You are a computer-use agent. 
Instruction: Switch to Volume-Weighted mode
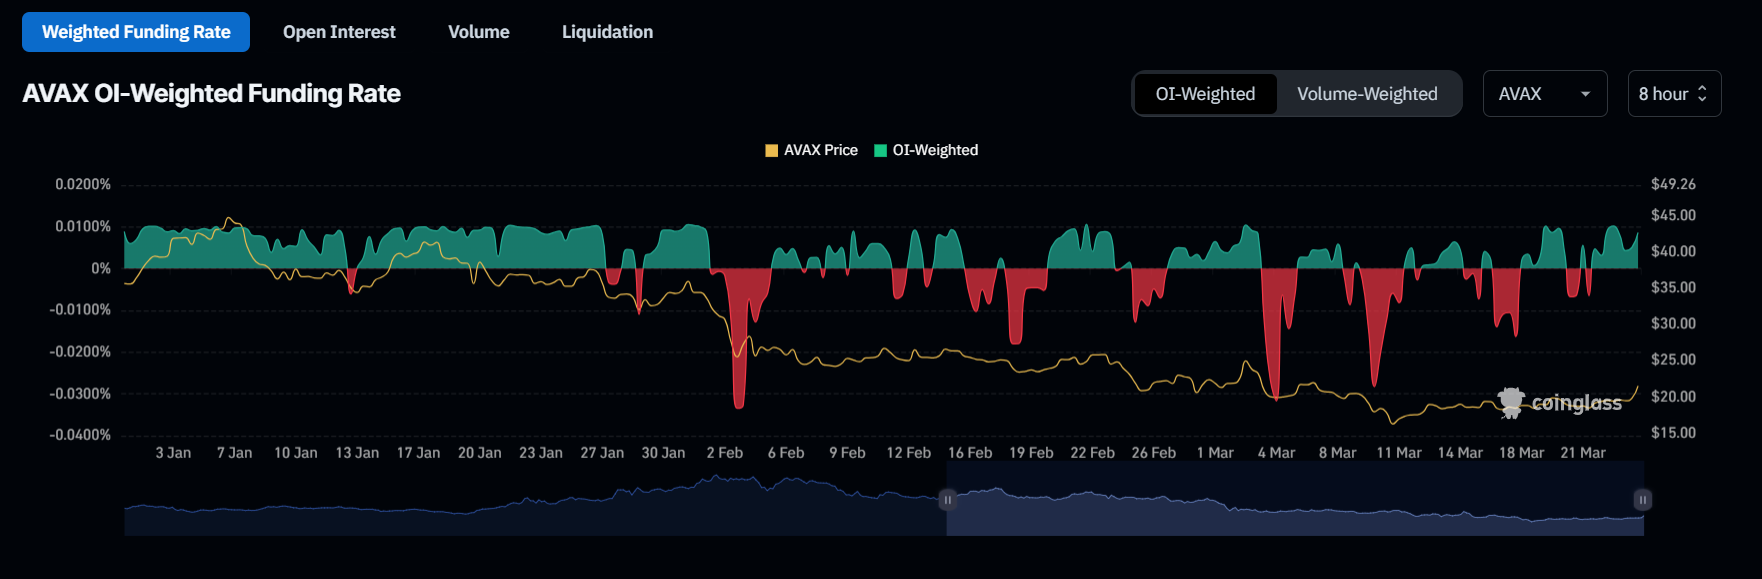point(1367,94)
